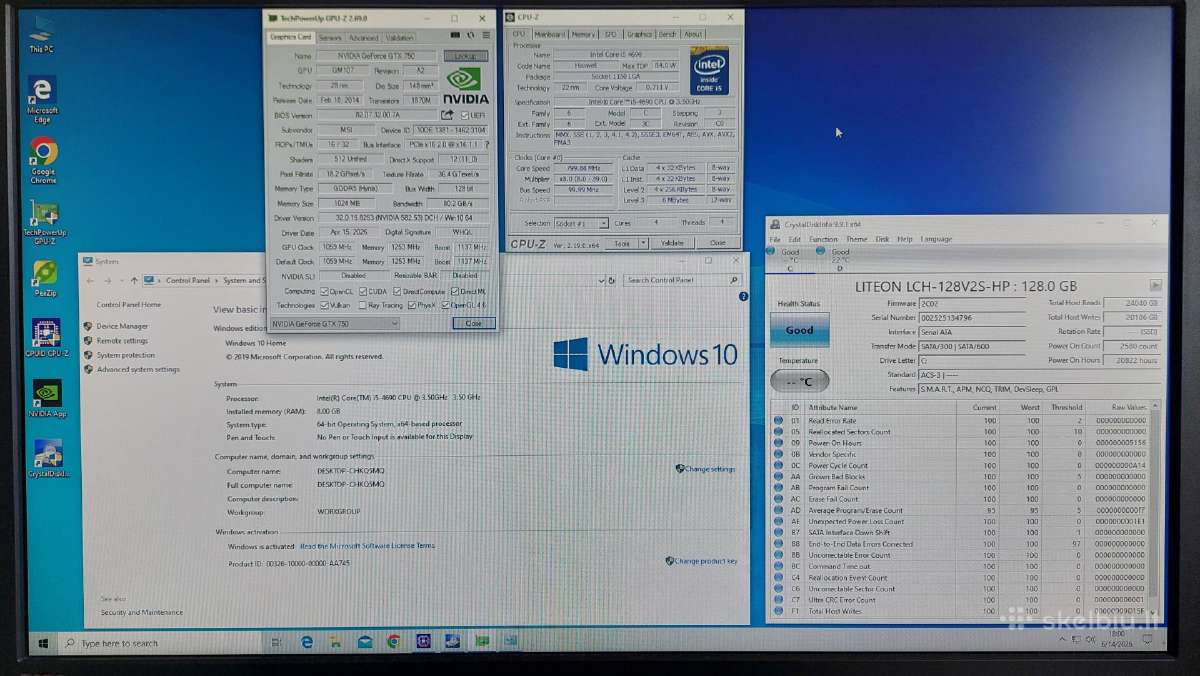This screenshot has width=1200, height=676.
Task: Click CrystalDiskInfo next-disk arrow icon
Action: (x=1156, y=286)
